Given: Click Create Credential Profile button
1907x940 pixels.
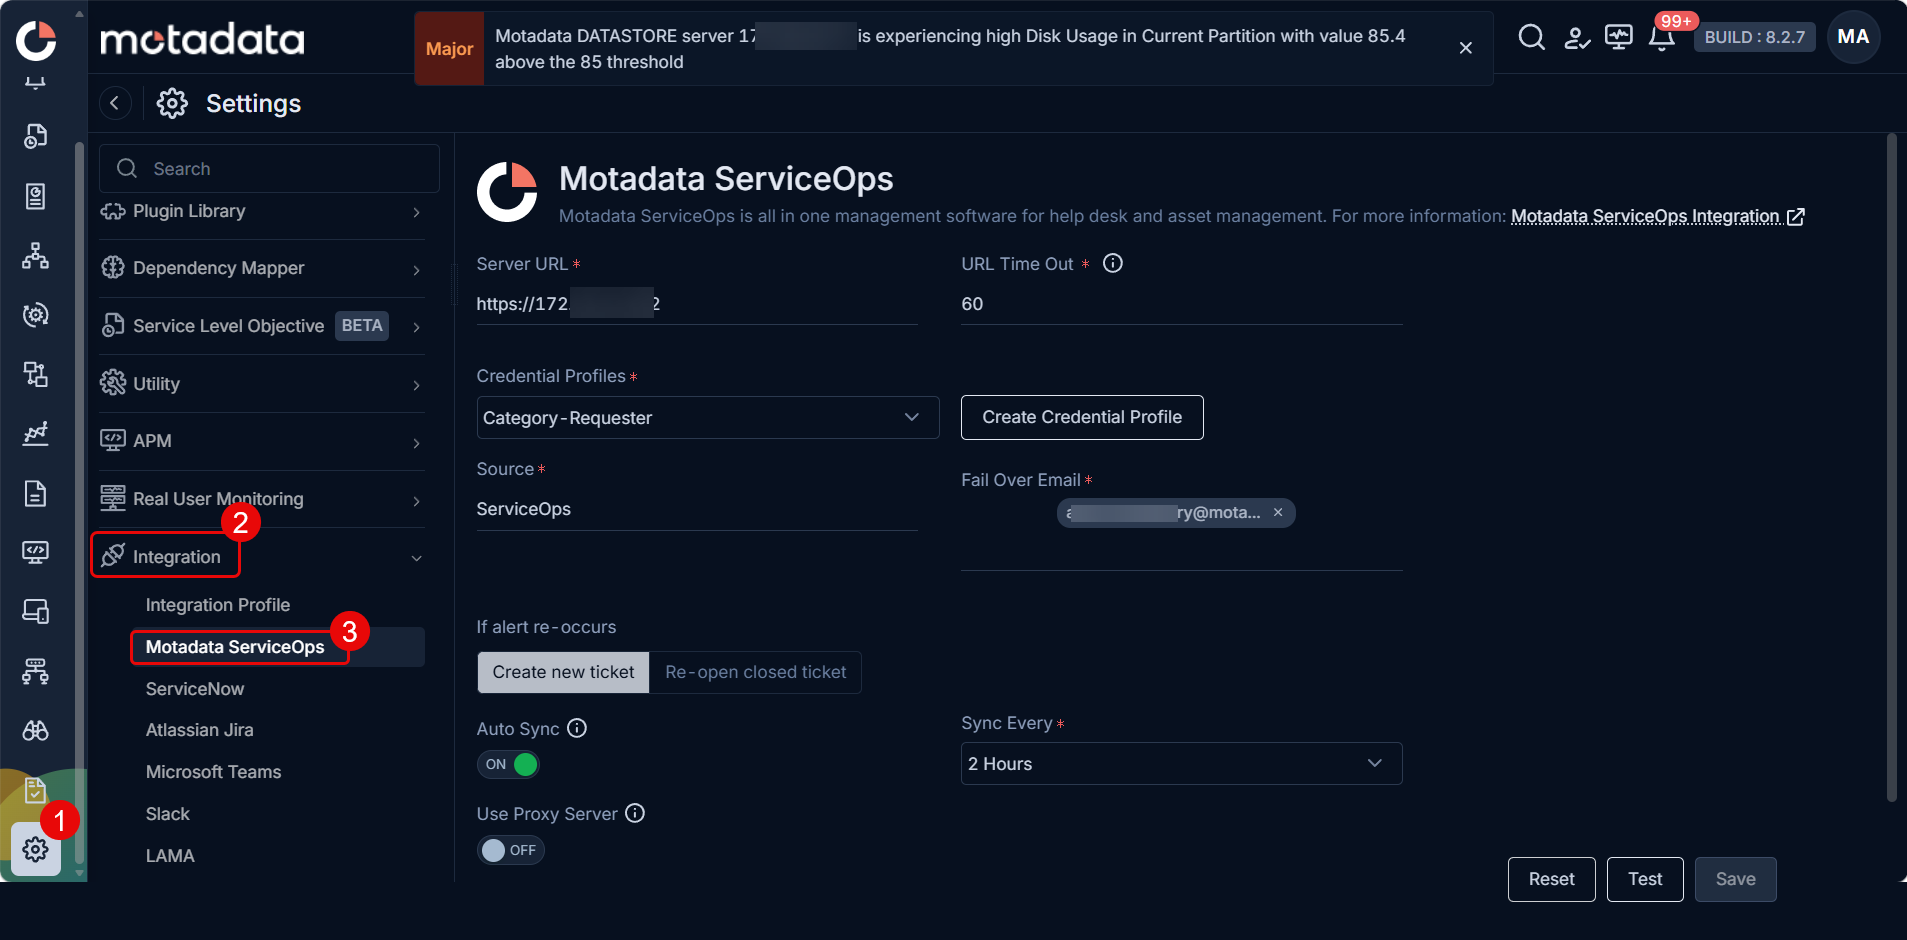Looking at the screenshot, I should (x=1082, y=417).
